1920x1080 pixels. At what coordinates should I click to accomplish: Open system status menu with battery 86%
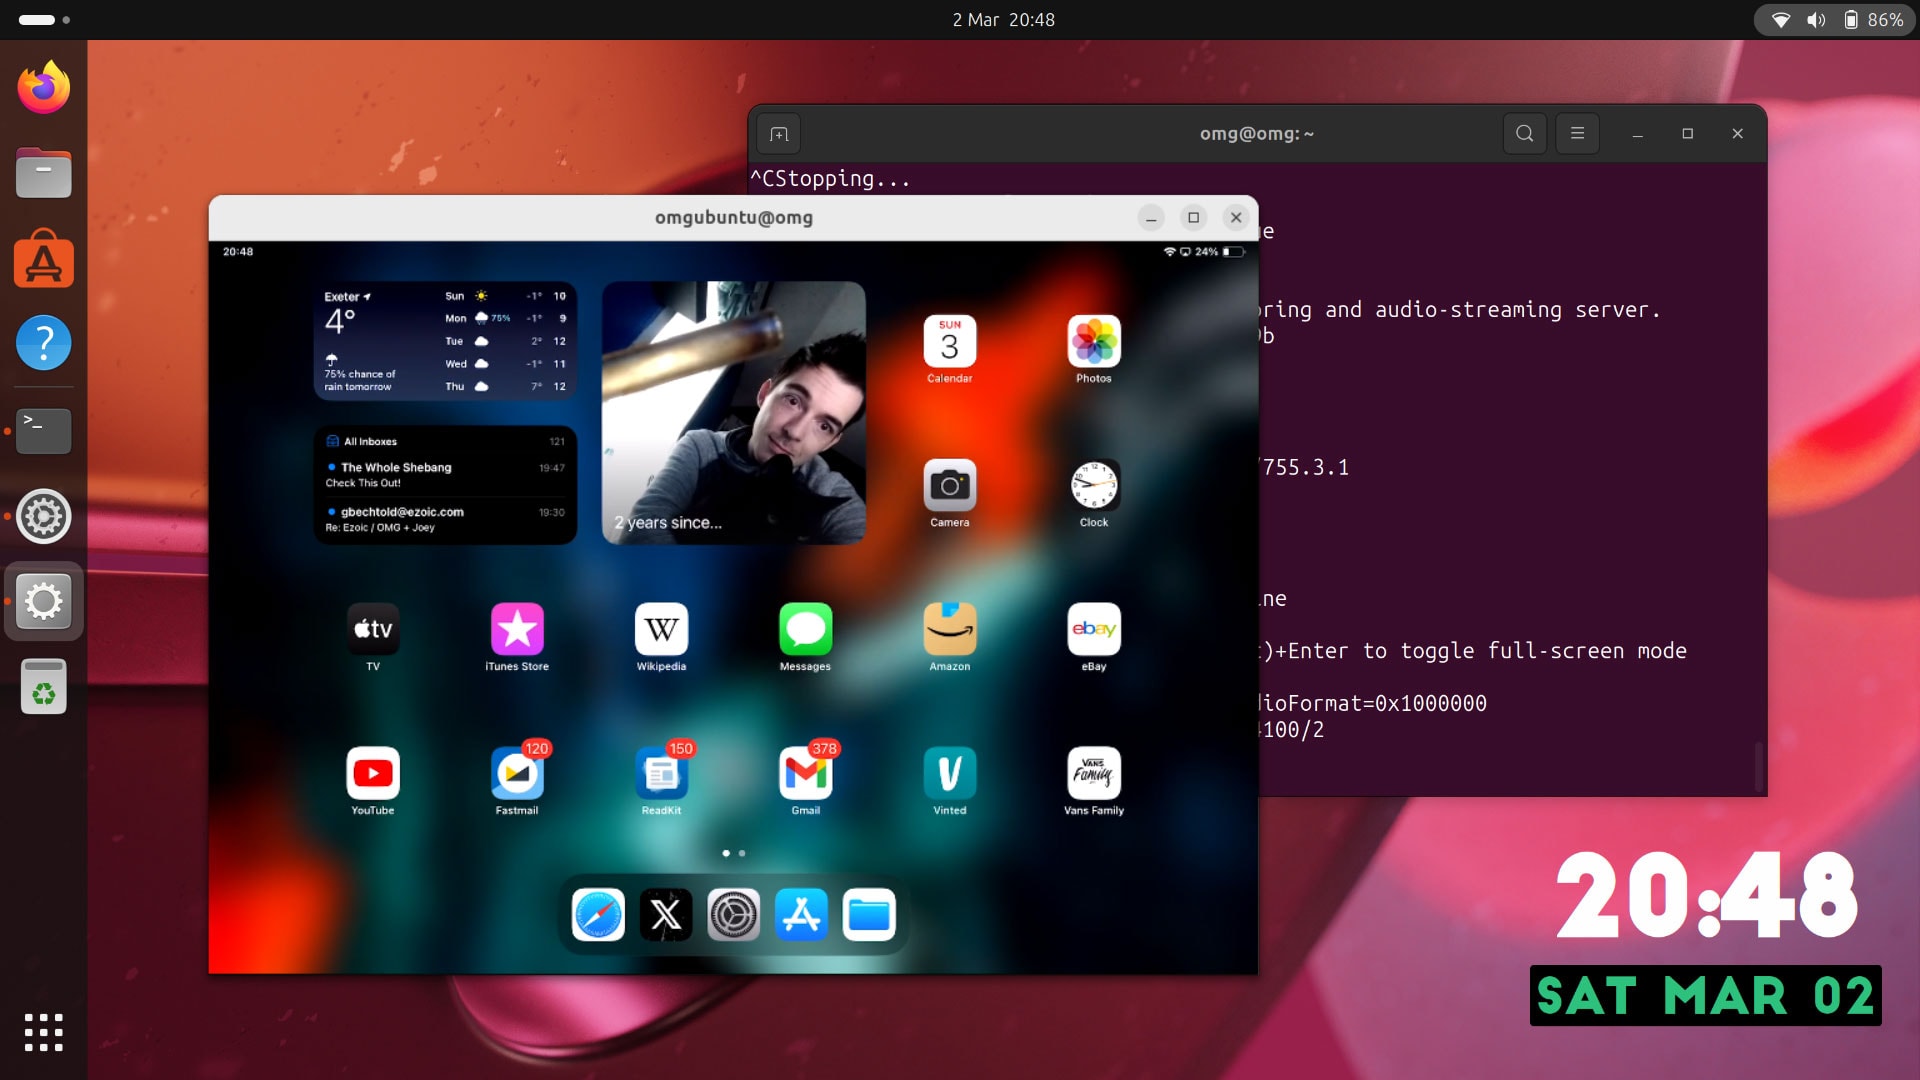(1835, 20)
